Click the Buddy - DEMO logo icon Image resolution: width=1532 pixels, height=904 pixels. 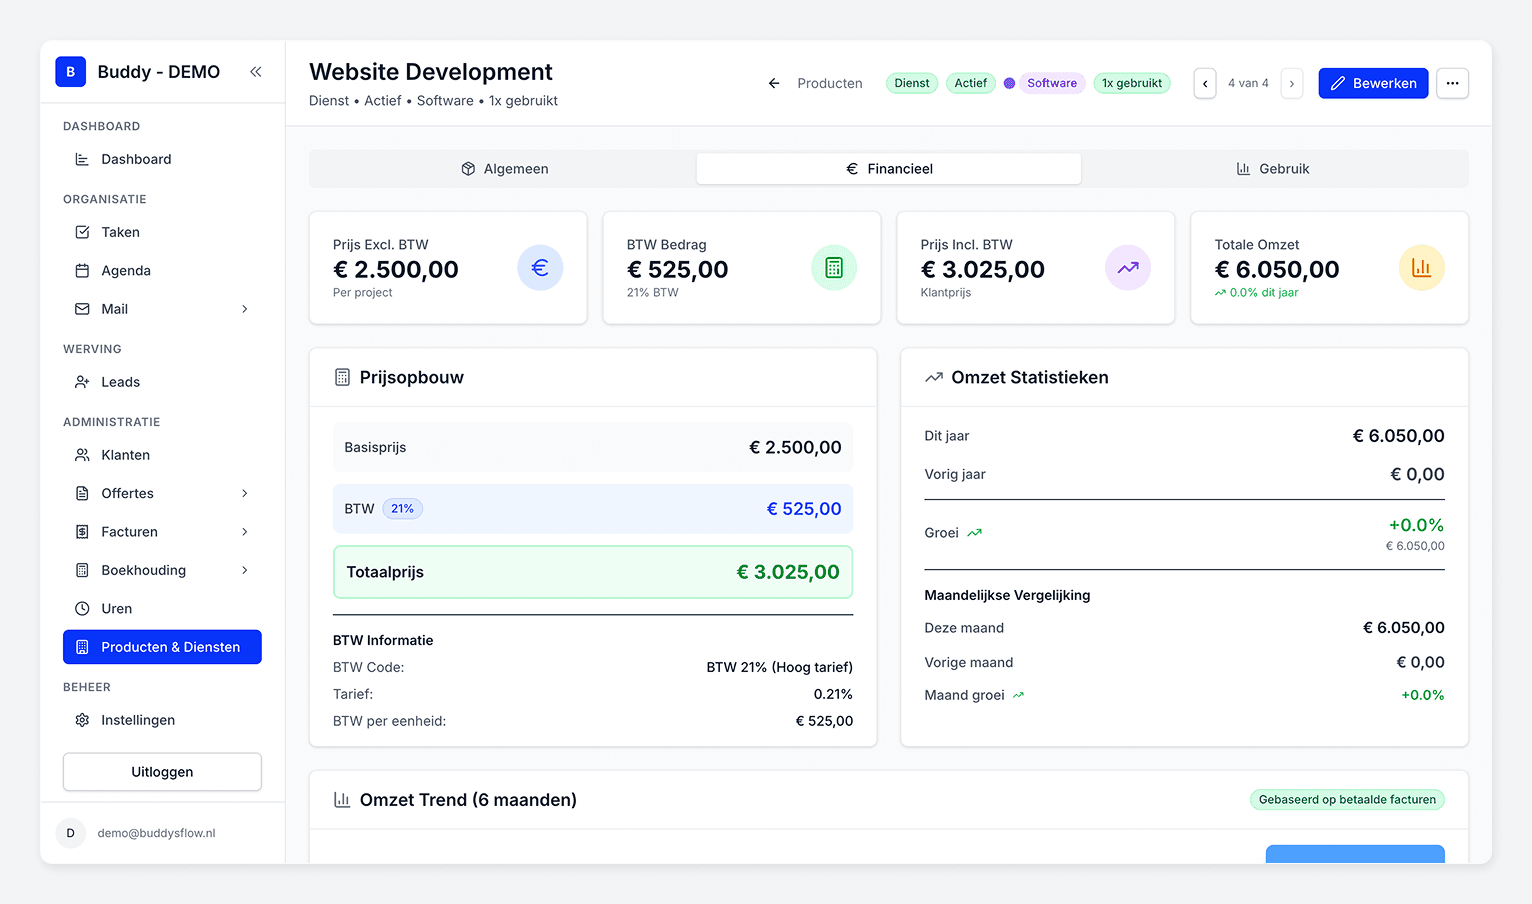coord(70,72)
